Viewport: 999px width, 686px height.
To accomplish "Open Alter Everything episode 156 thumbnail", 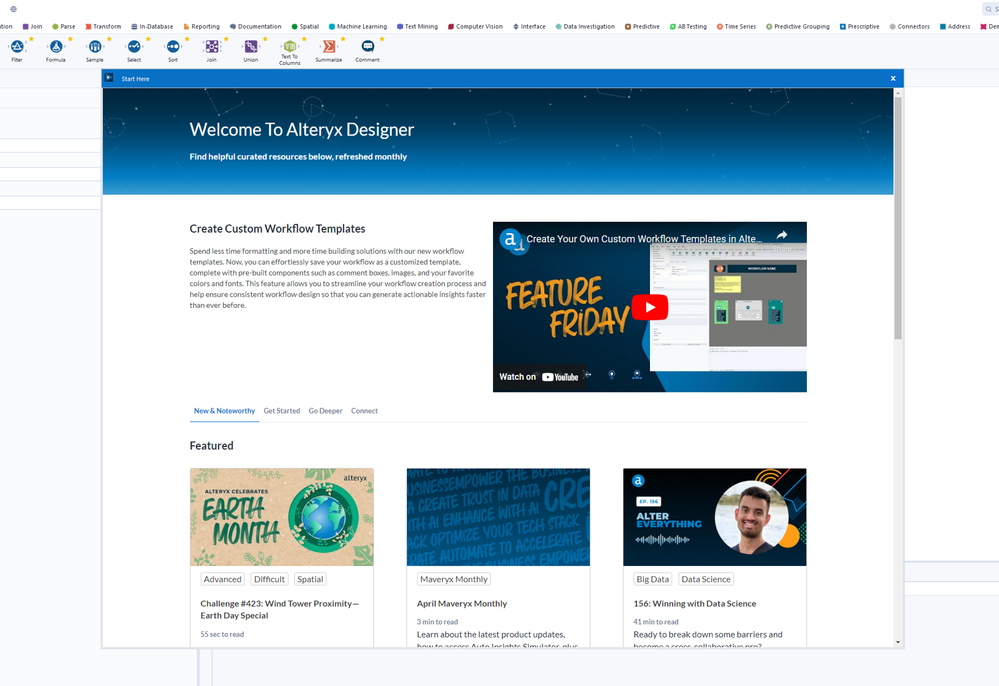I will (715, 517).
